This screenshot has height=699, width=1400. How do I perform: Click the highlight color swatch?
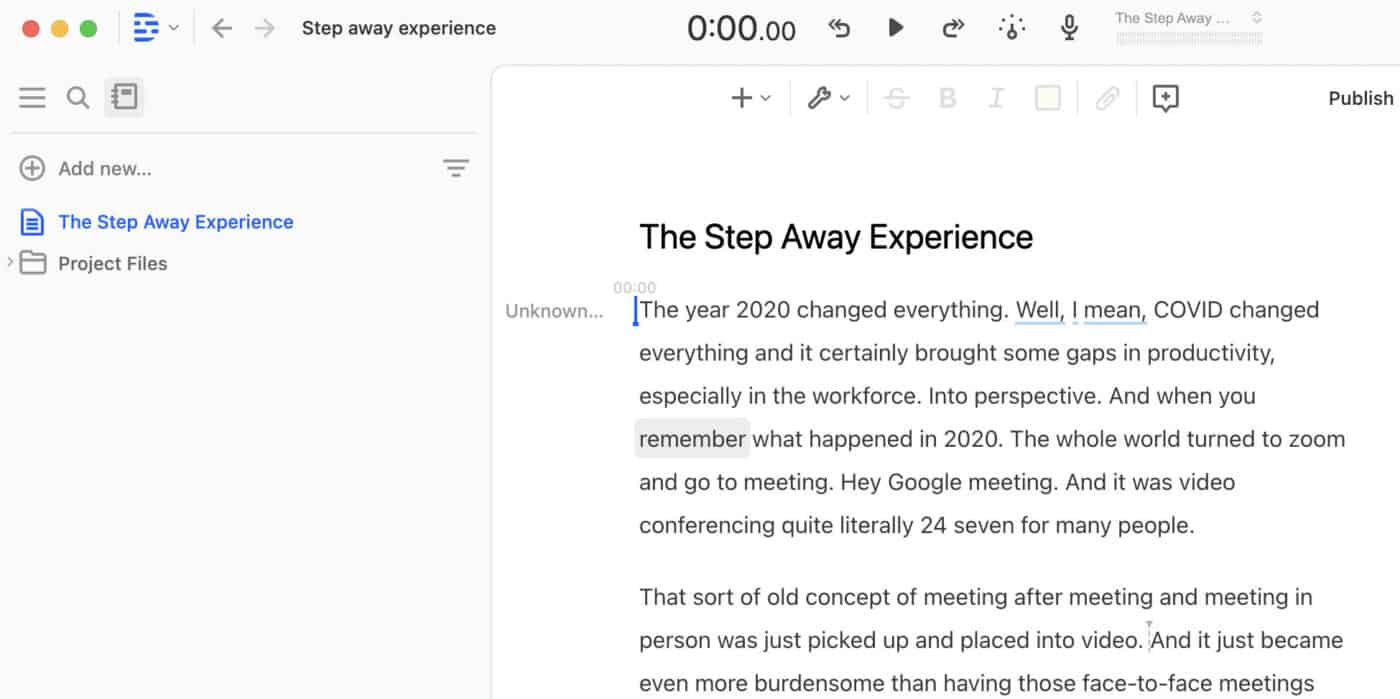coord(1047,98)
